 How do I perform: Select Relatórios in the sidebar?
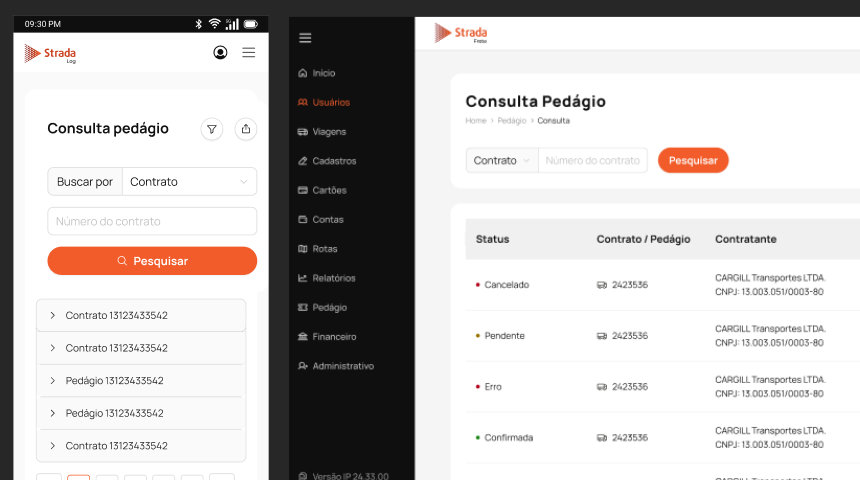point(333,278)
